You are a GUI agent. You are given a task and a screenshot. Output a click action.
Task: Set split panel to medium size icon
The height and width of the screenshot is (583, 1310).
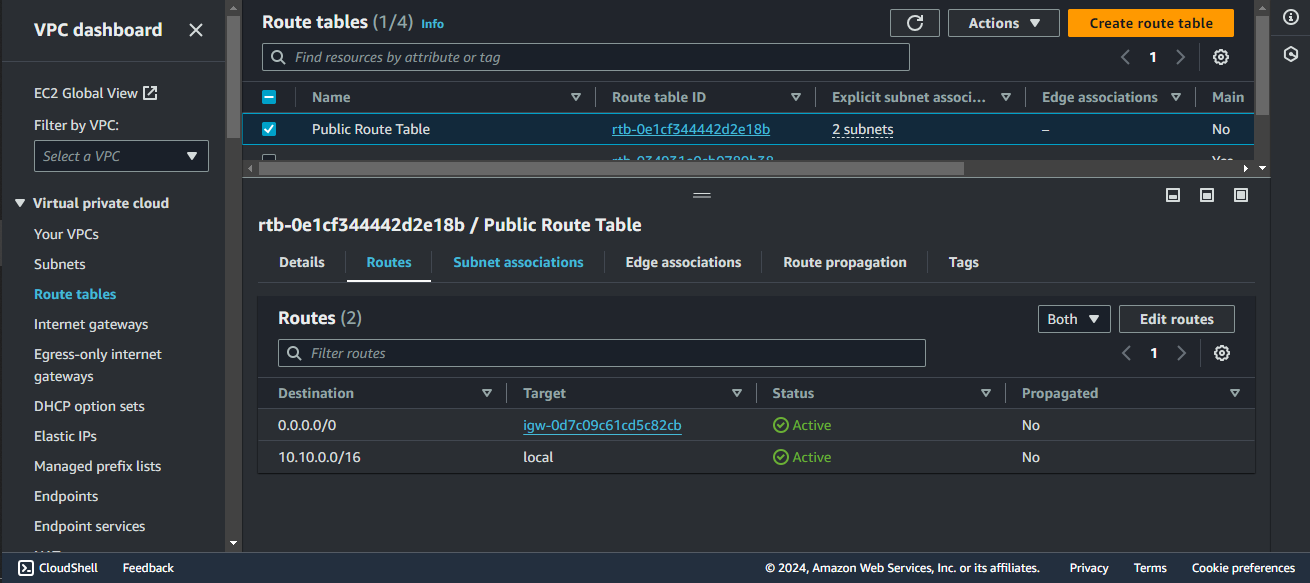[x=1207, y=195]
